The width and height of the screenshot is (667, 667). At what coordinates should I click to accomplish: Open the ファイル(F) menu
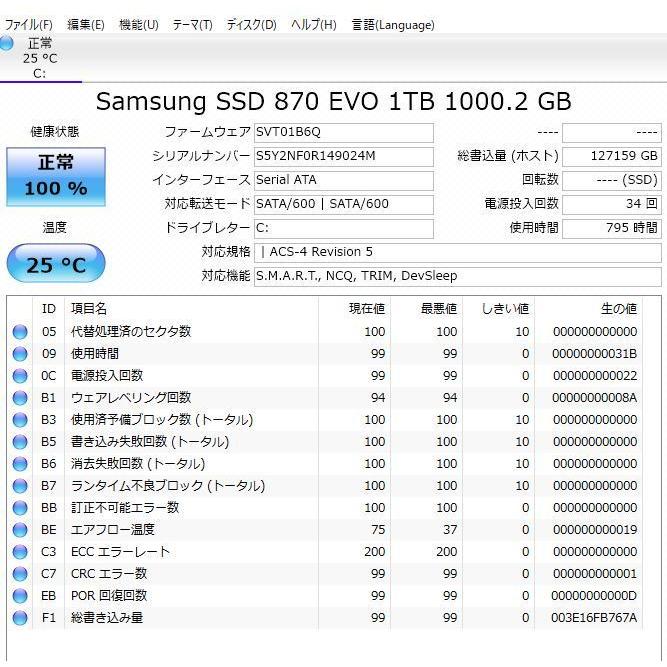pos(29,25)
